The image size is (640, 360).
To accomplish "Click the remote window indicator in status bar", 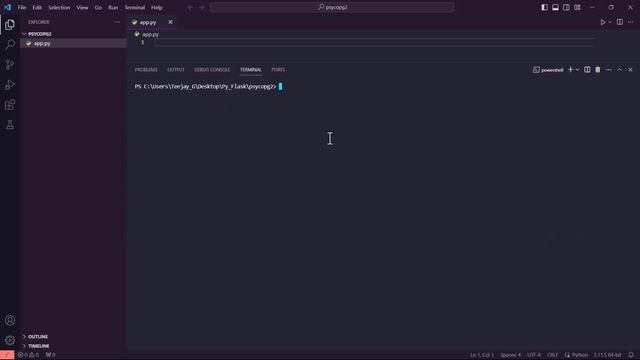I will click(7, 355).
